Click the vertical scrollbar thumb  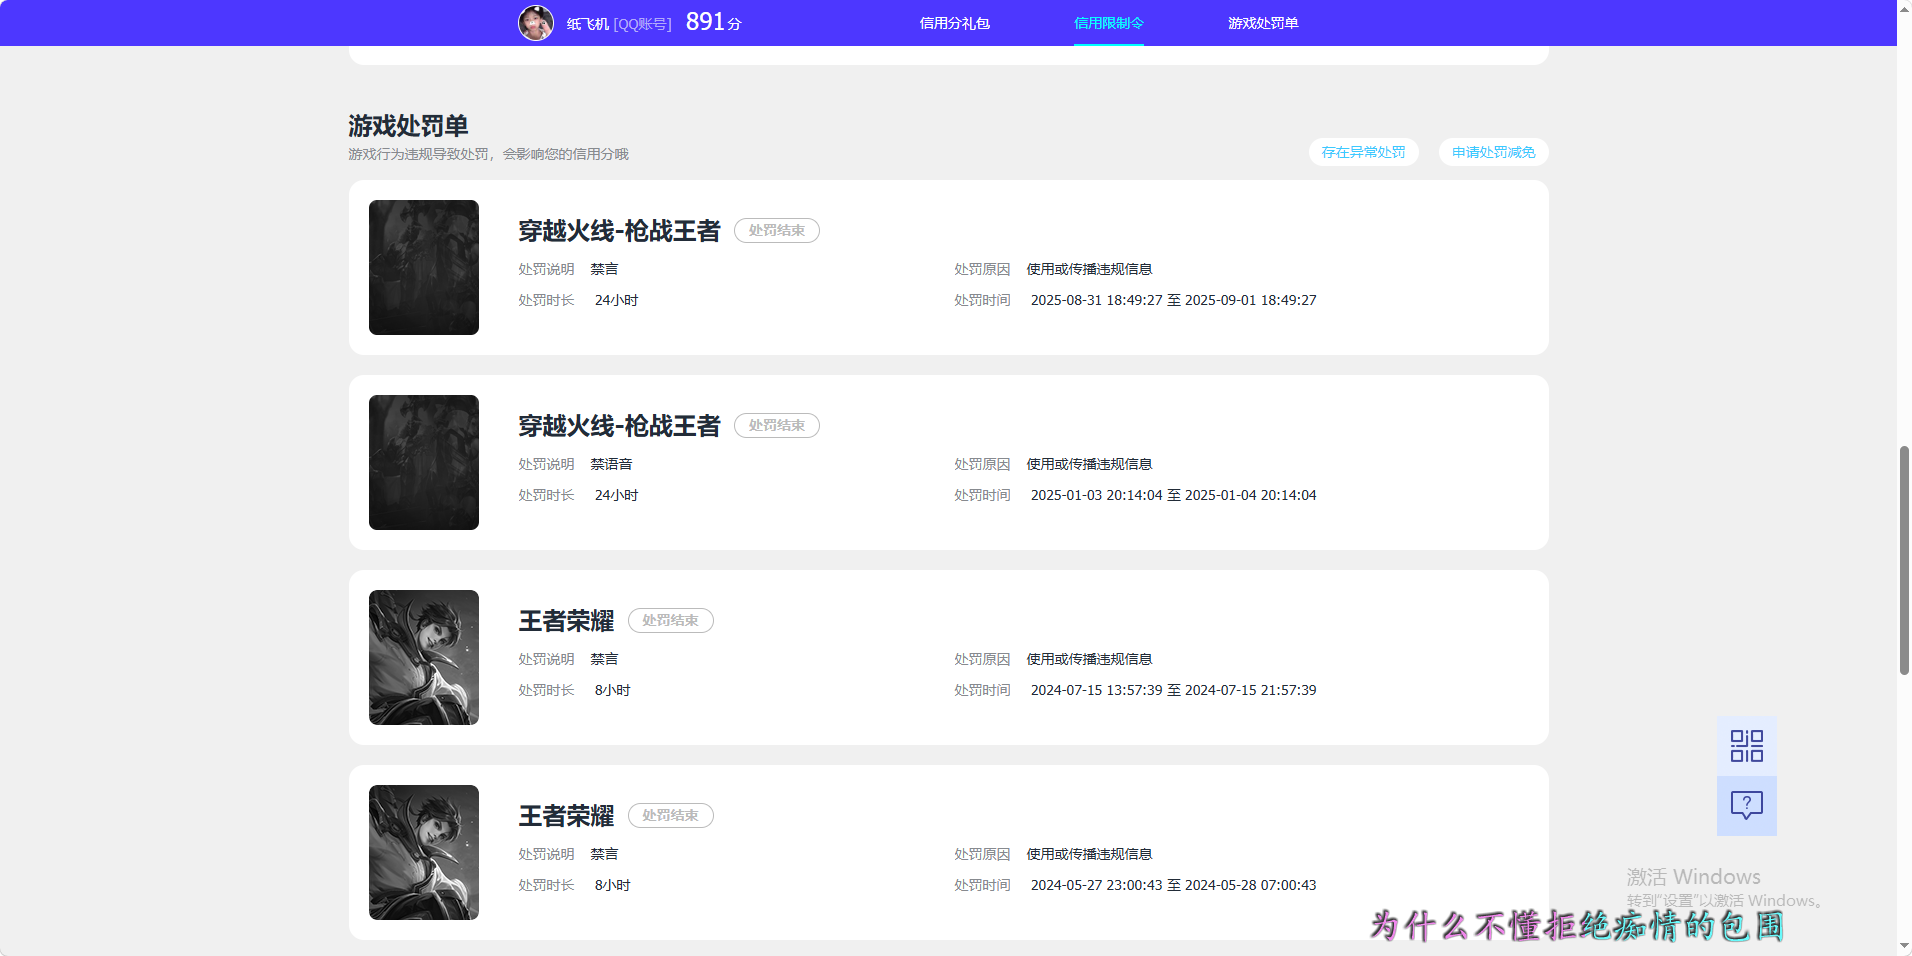coord(1904,560)
